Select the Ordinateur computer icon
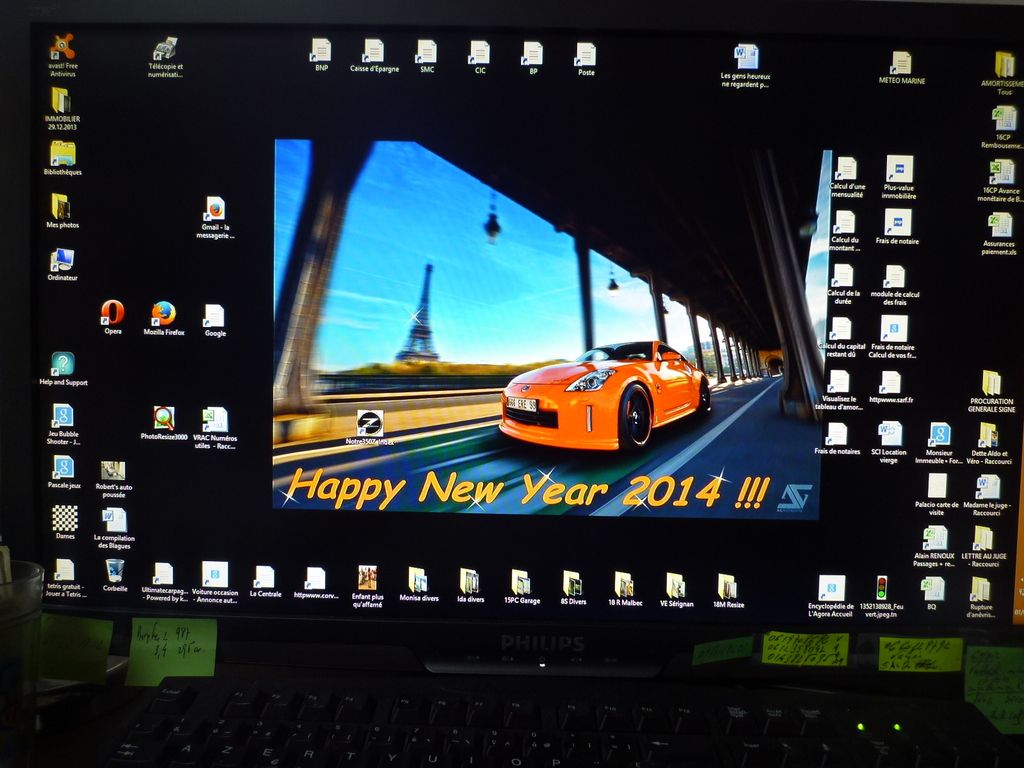This screenshot has height=768, width=1024. pos(62,260)
